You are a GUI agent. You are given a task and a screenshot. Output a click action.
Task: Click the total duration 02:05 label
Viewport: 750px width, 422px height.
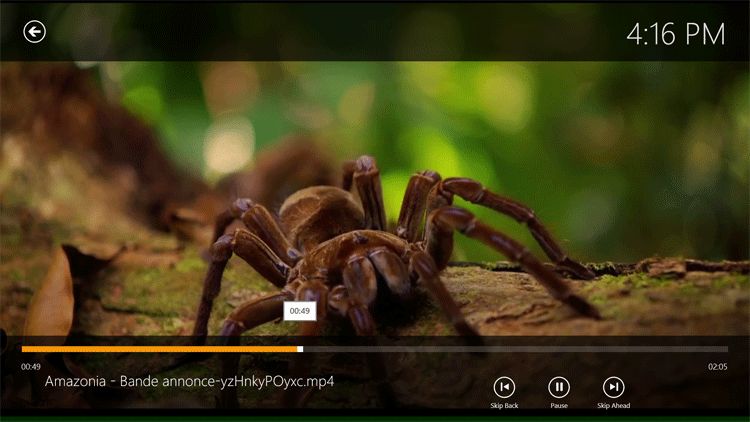717,367
